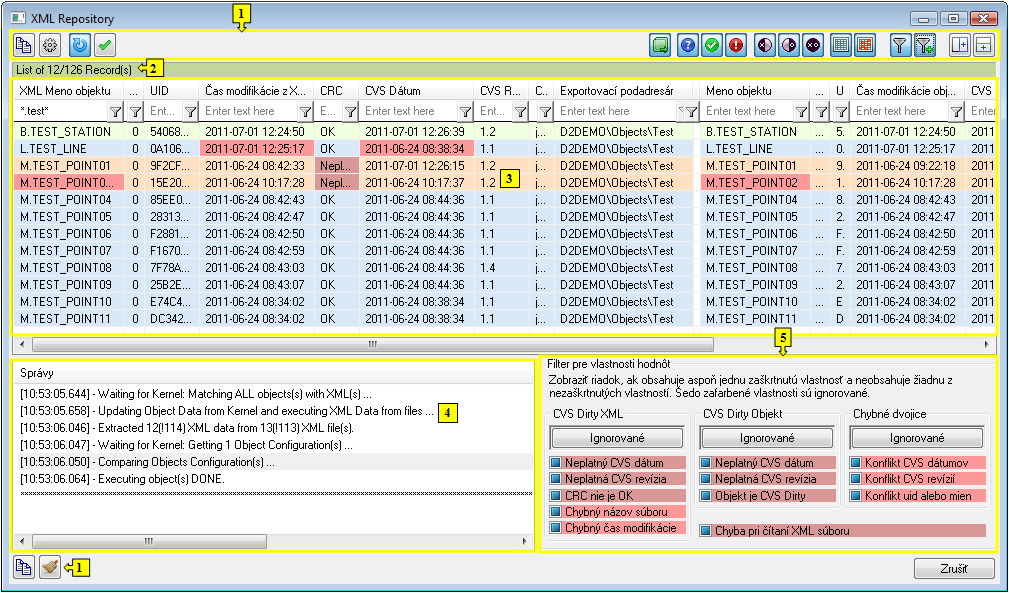Open filter dropdown for Exportovací podadresár column

click(687, 111)
